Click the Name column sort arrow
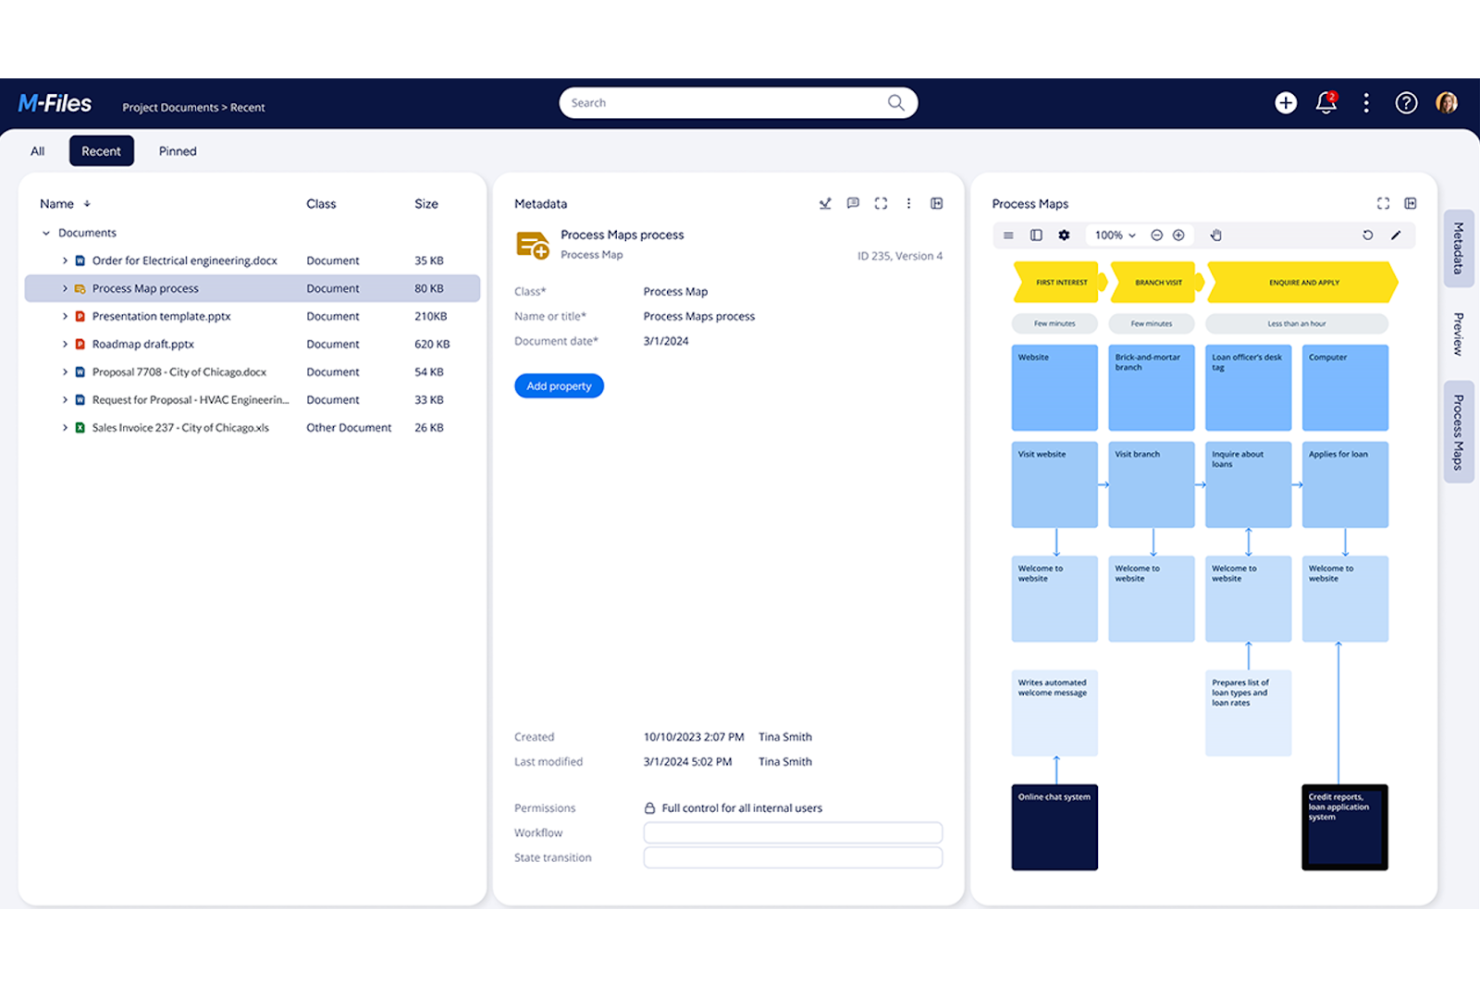 tap(87, 204)
